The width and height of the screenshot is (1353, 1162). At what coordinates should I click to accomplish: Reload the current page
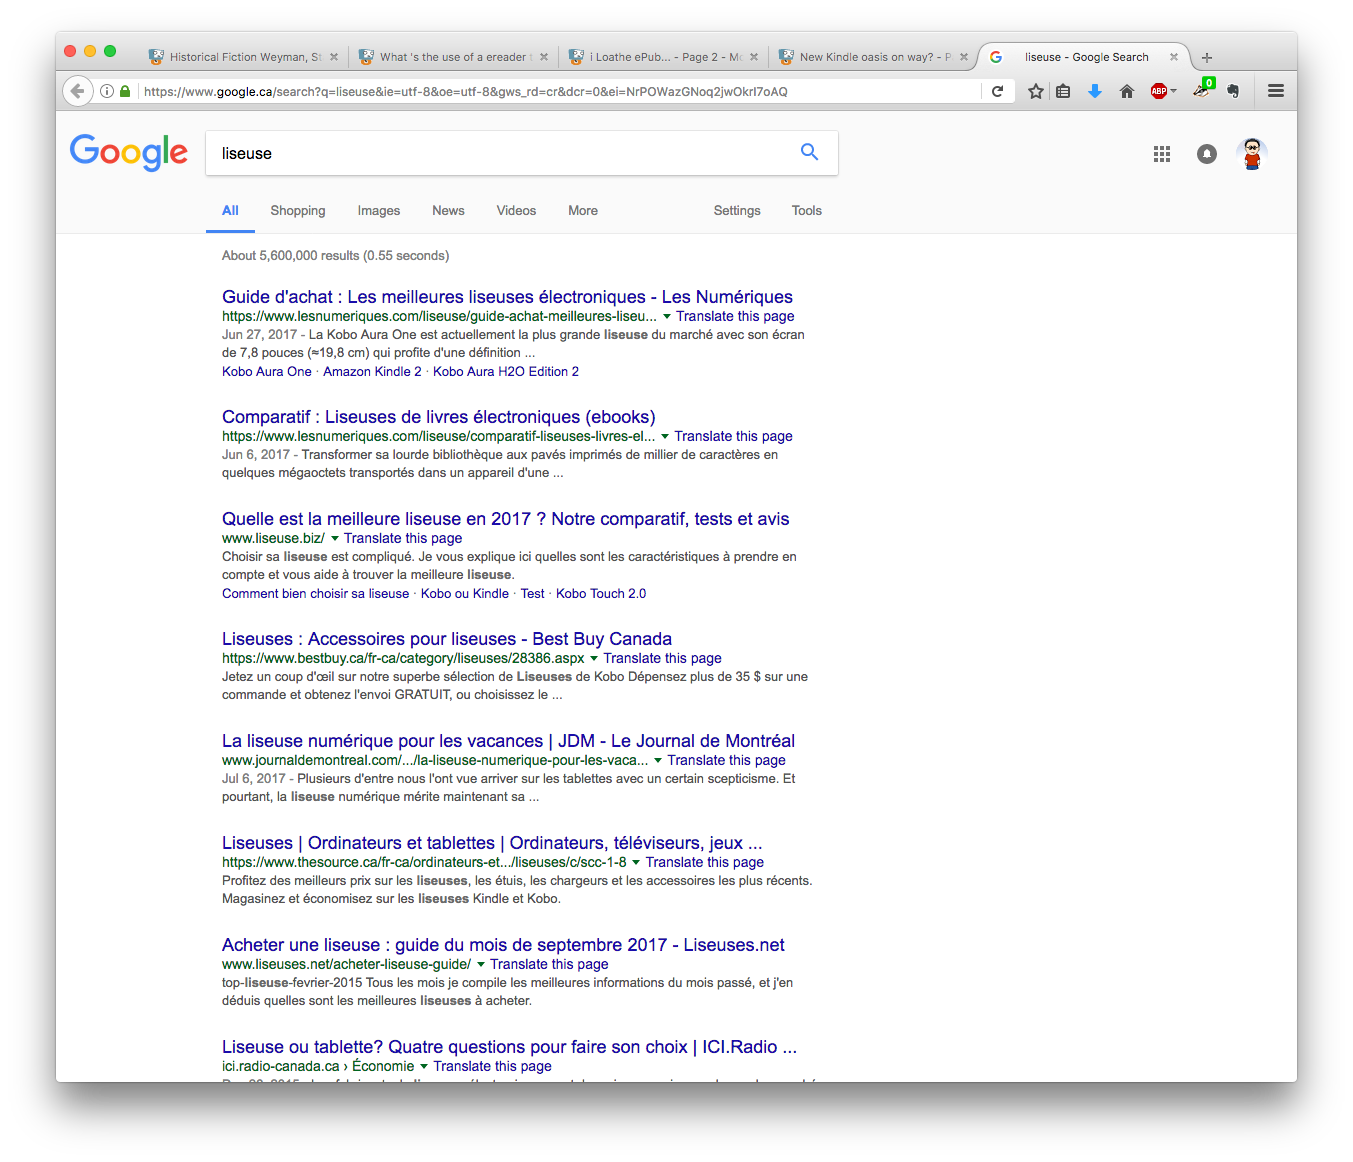(997, 91)
